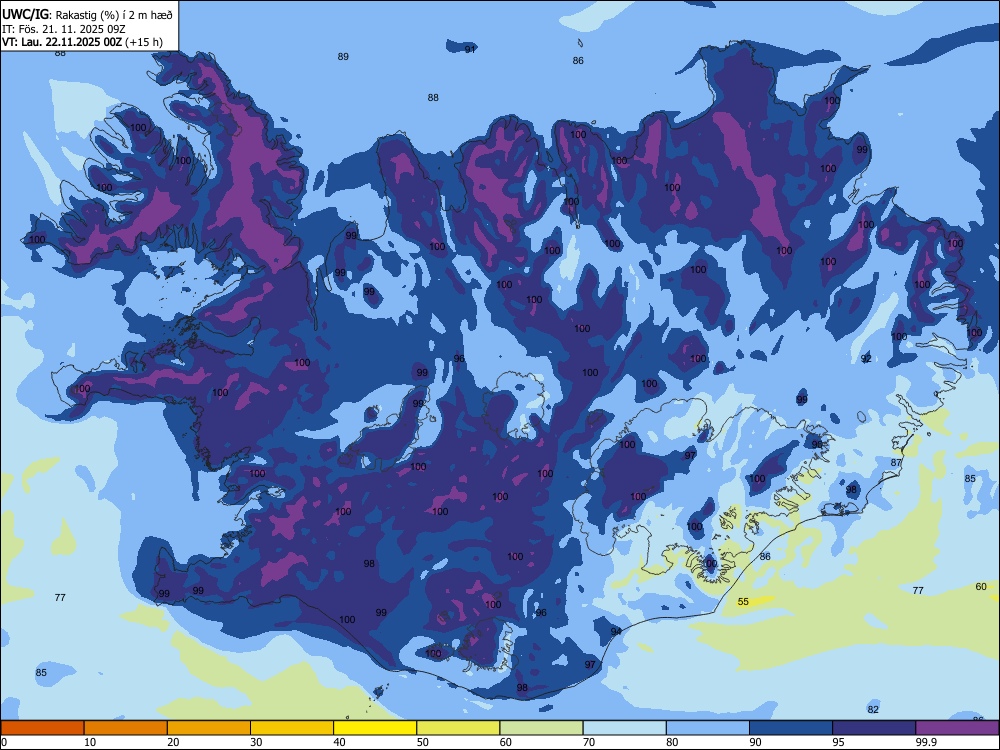This screenshot has width=1000, height=750.
Task: Click the '10' tick label on the legend
Action: 90,742
